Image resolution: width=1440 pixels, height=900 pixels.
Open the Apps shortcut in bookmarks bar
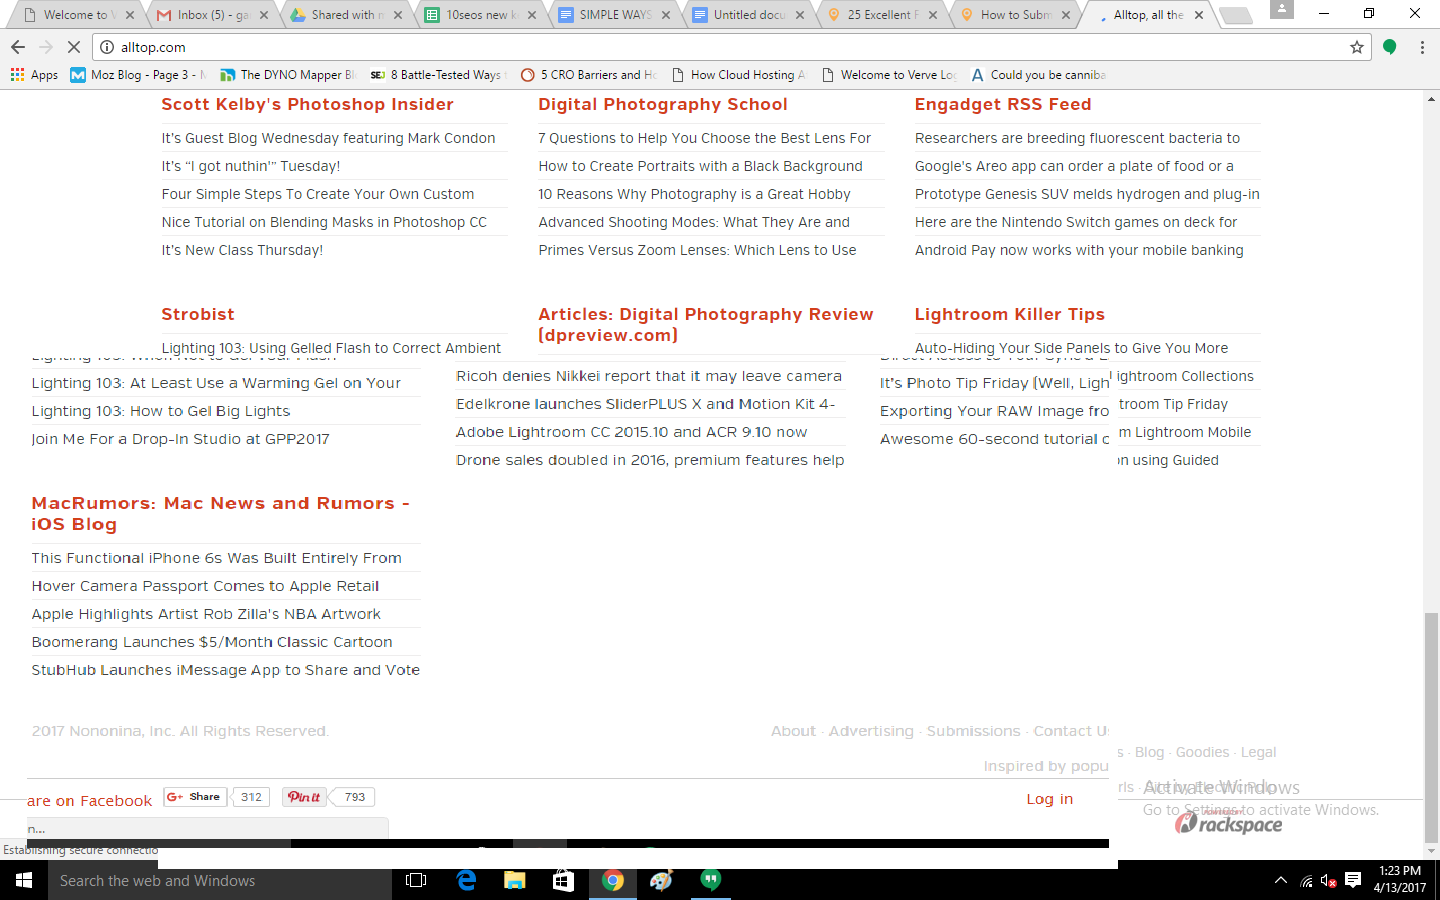tap(34, 75)
